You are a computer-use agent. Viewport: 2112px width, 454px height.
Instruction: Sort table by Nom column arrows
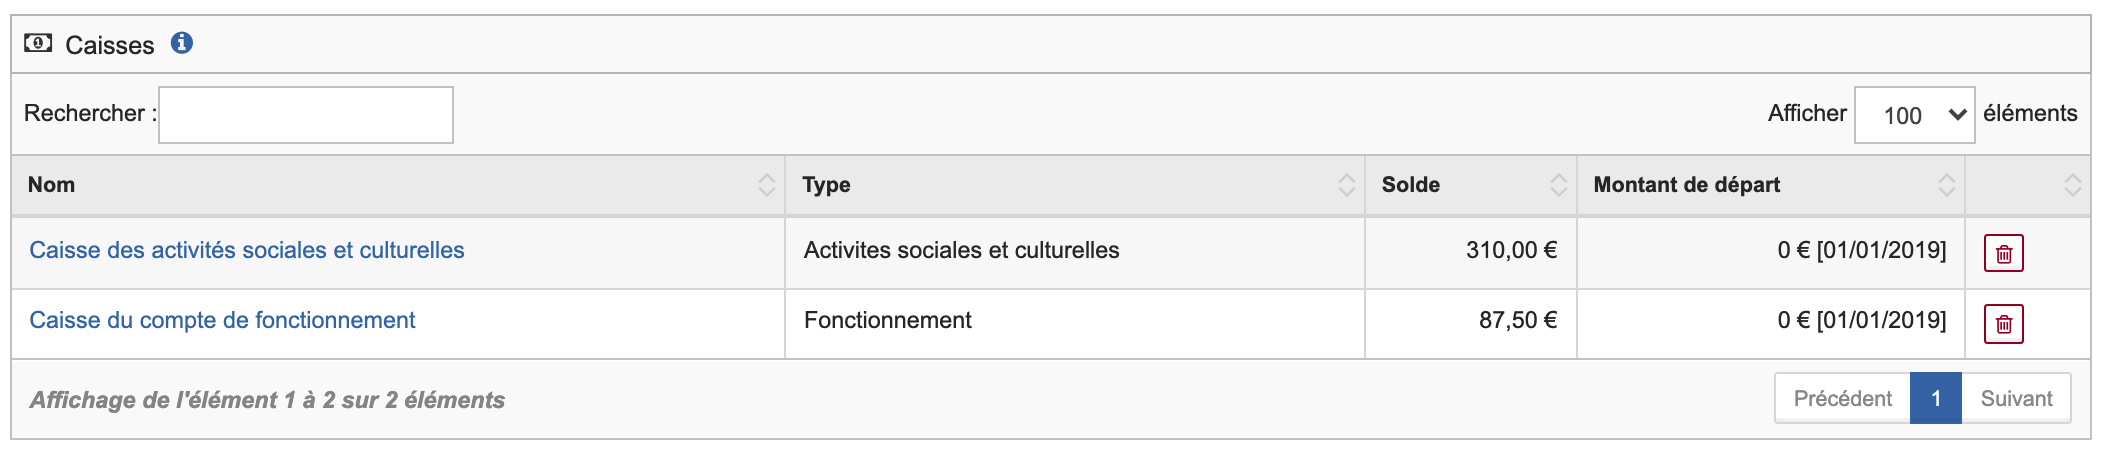click(766, 185)
